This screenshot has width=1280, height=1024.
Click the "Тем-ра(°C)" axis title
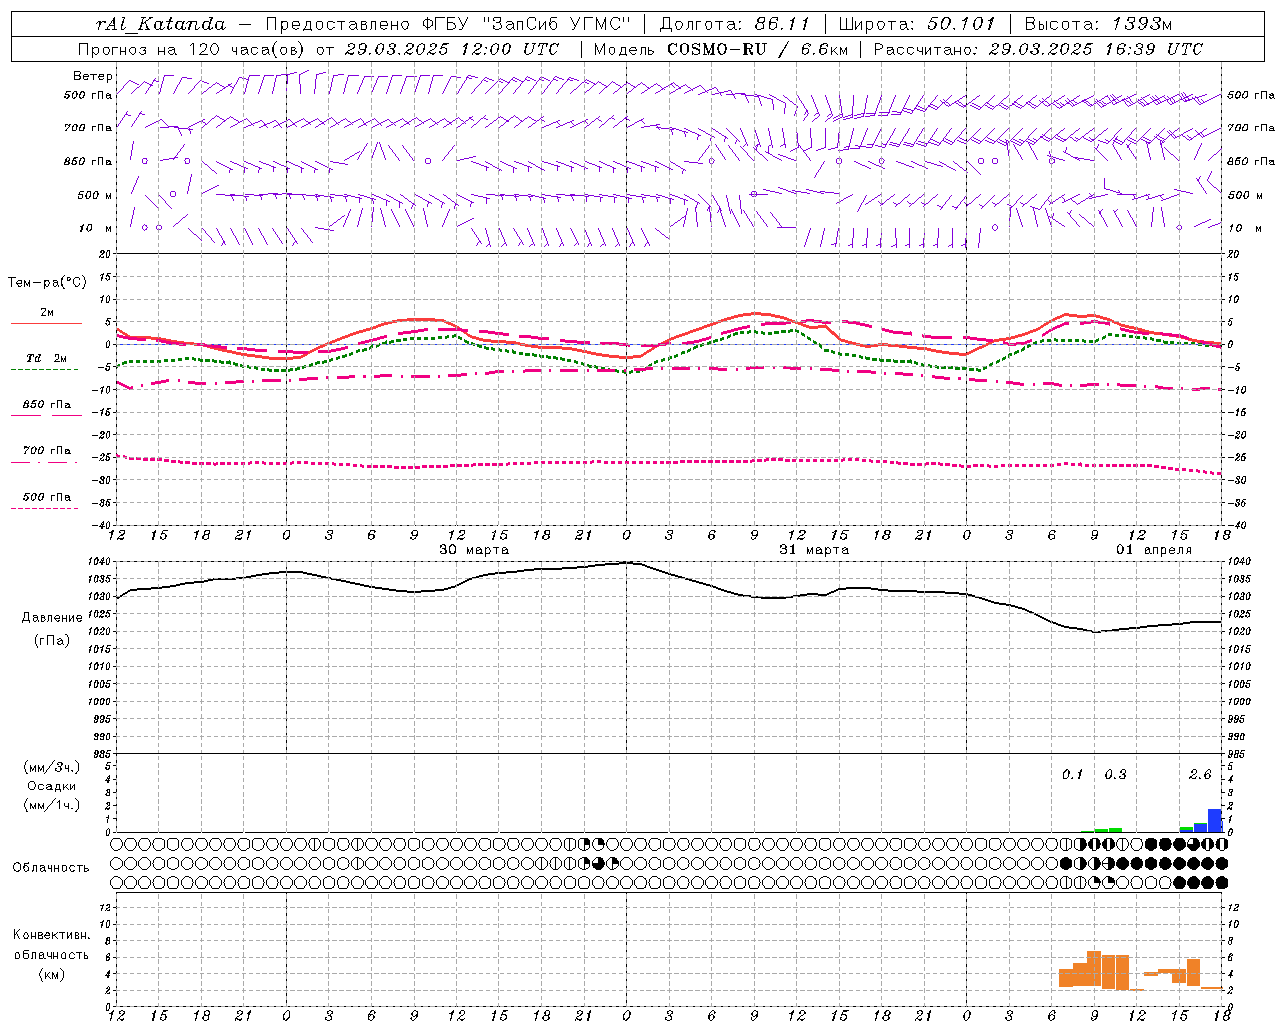click(x=47, y=283)
